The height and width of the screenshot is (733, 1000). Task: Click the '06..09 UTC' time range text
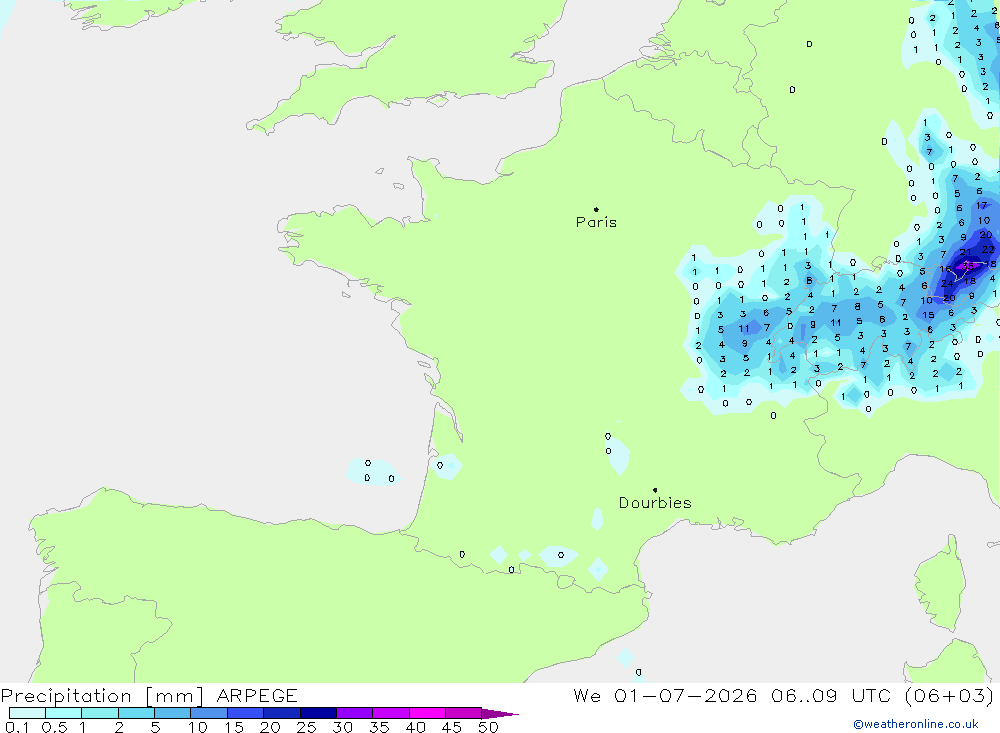(830, 695)
